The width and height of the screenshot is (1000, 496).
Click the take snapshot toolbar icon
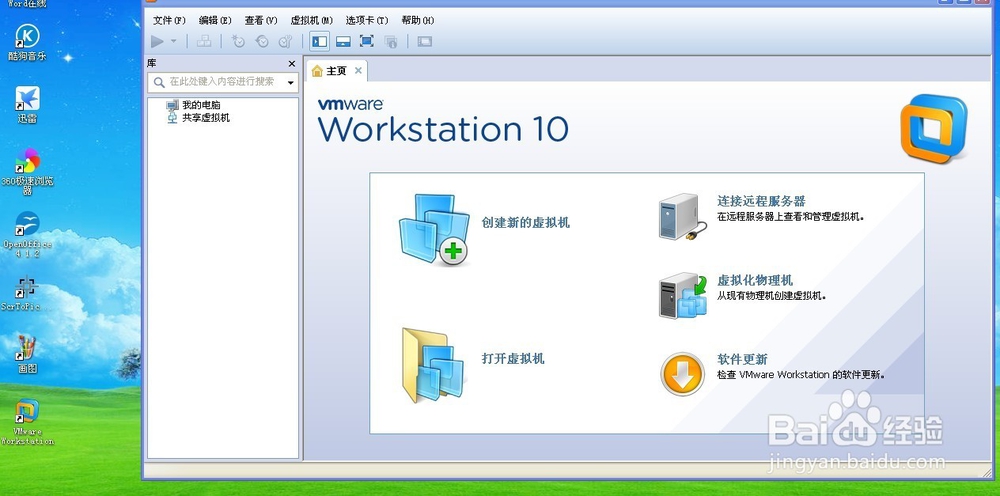(x=238, y=41)
